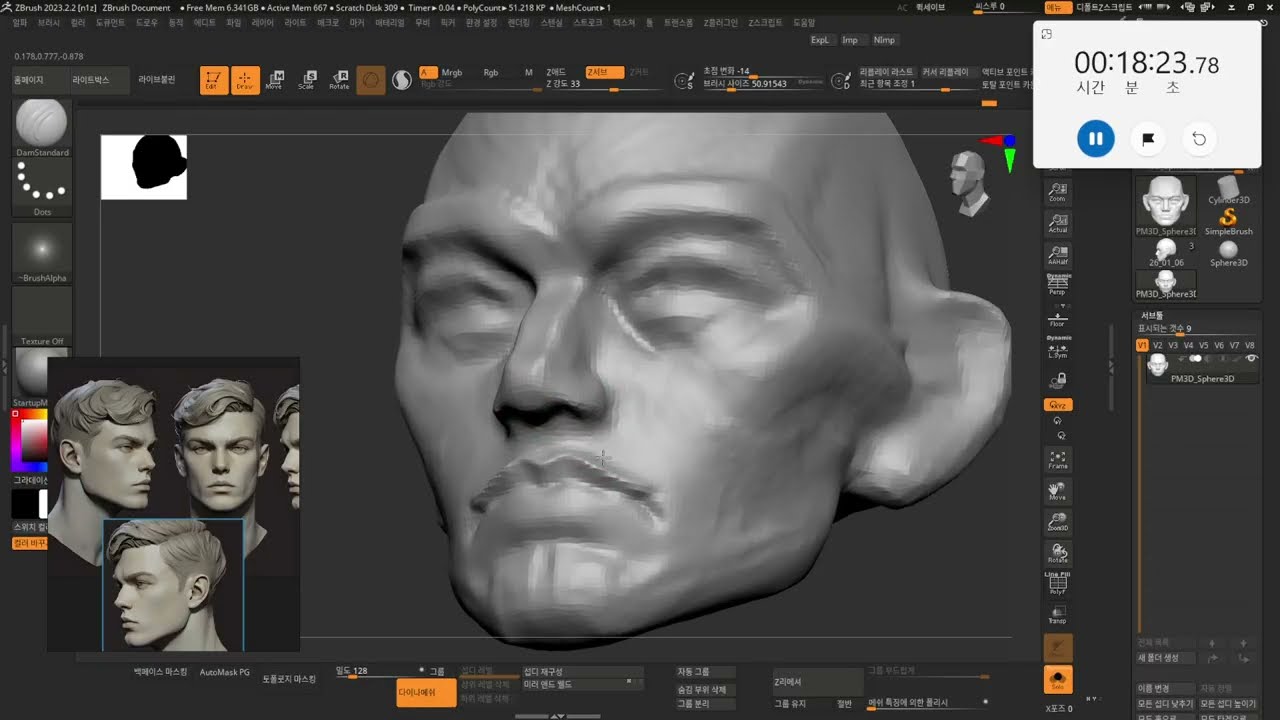The width and height of the screenshot is (1280, 720).
Task: Click the Gizmo 3D circle icon
Action: coord(371,81)
